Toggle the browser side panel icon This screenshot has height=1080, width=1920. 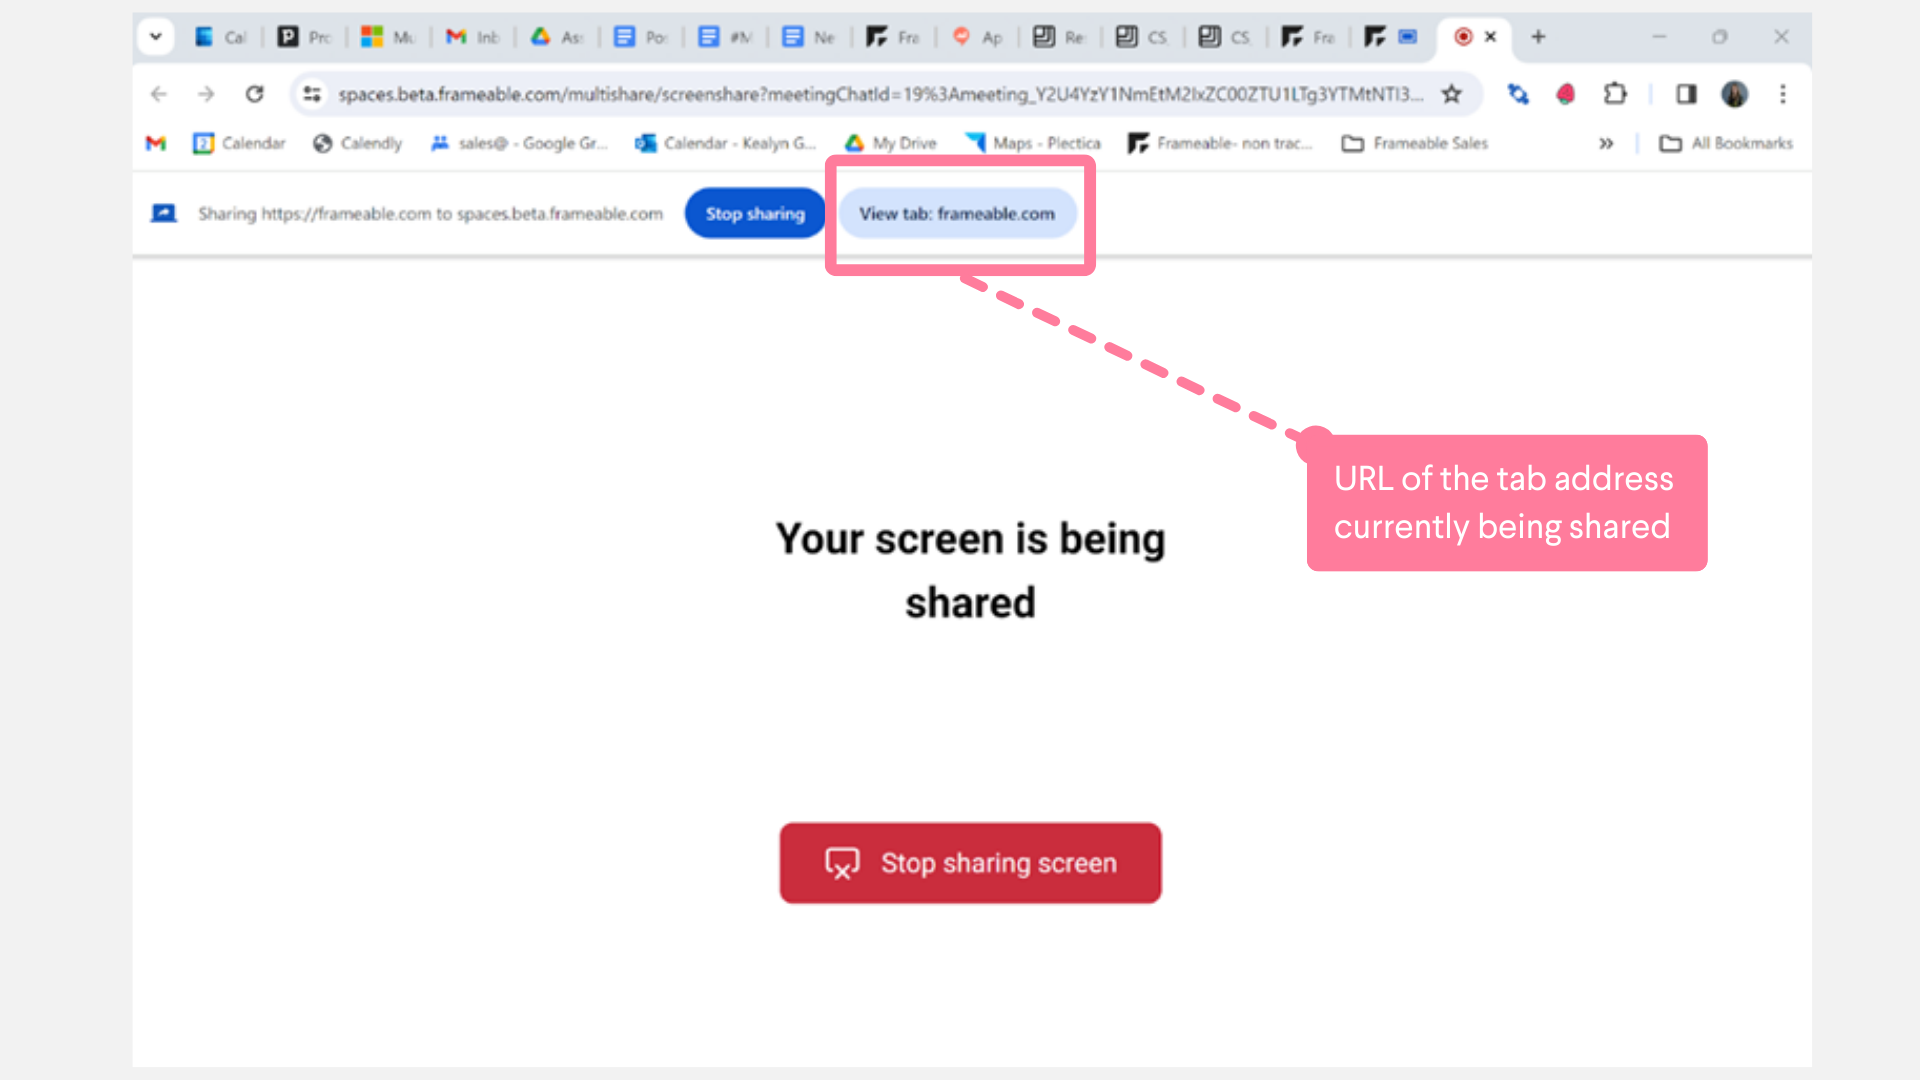[1686, 94]
